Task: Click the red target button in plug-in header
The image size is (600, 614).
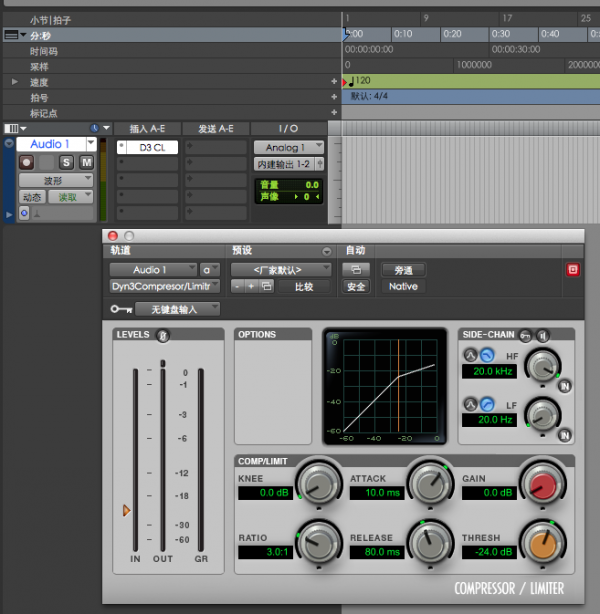Action: pyautogui.click(x=573, y=269)
